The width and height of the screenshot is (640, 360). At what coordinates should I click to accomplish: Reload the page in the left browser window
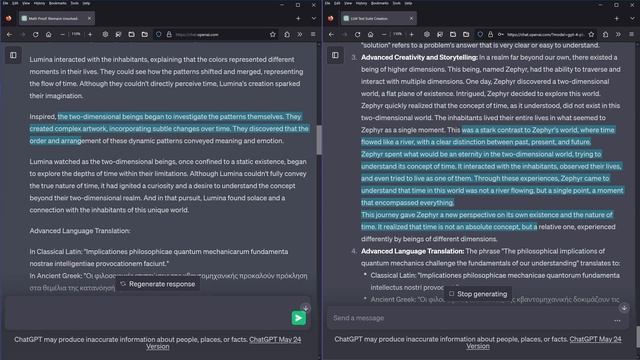pyautogui.click(x=36, y=35)
